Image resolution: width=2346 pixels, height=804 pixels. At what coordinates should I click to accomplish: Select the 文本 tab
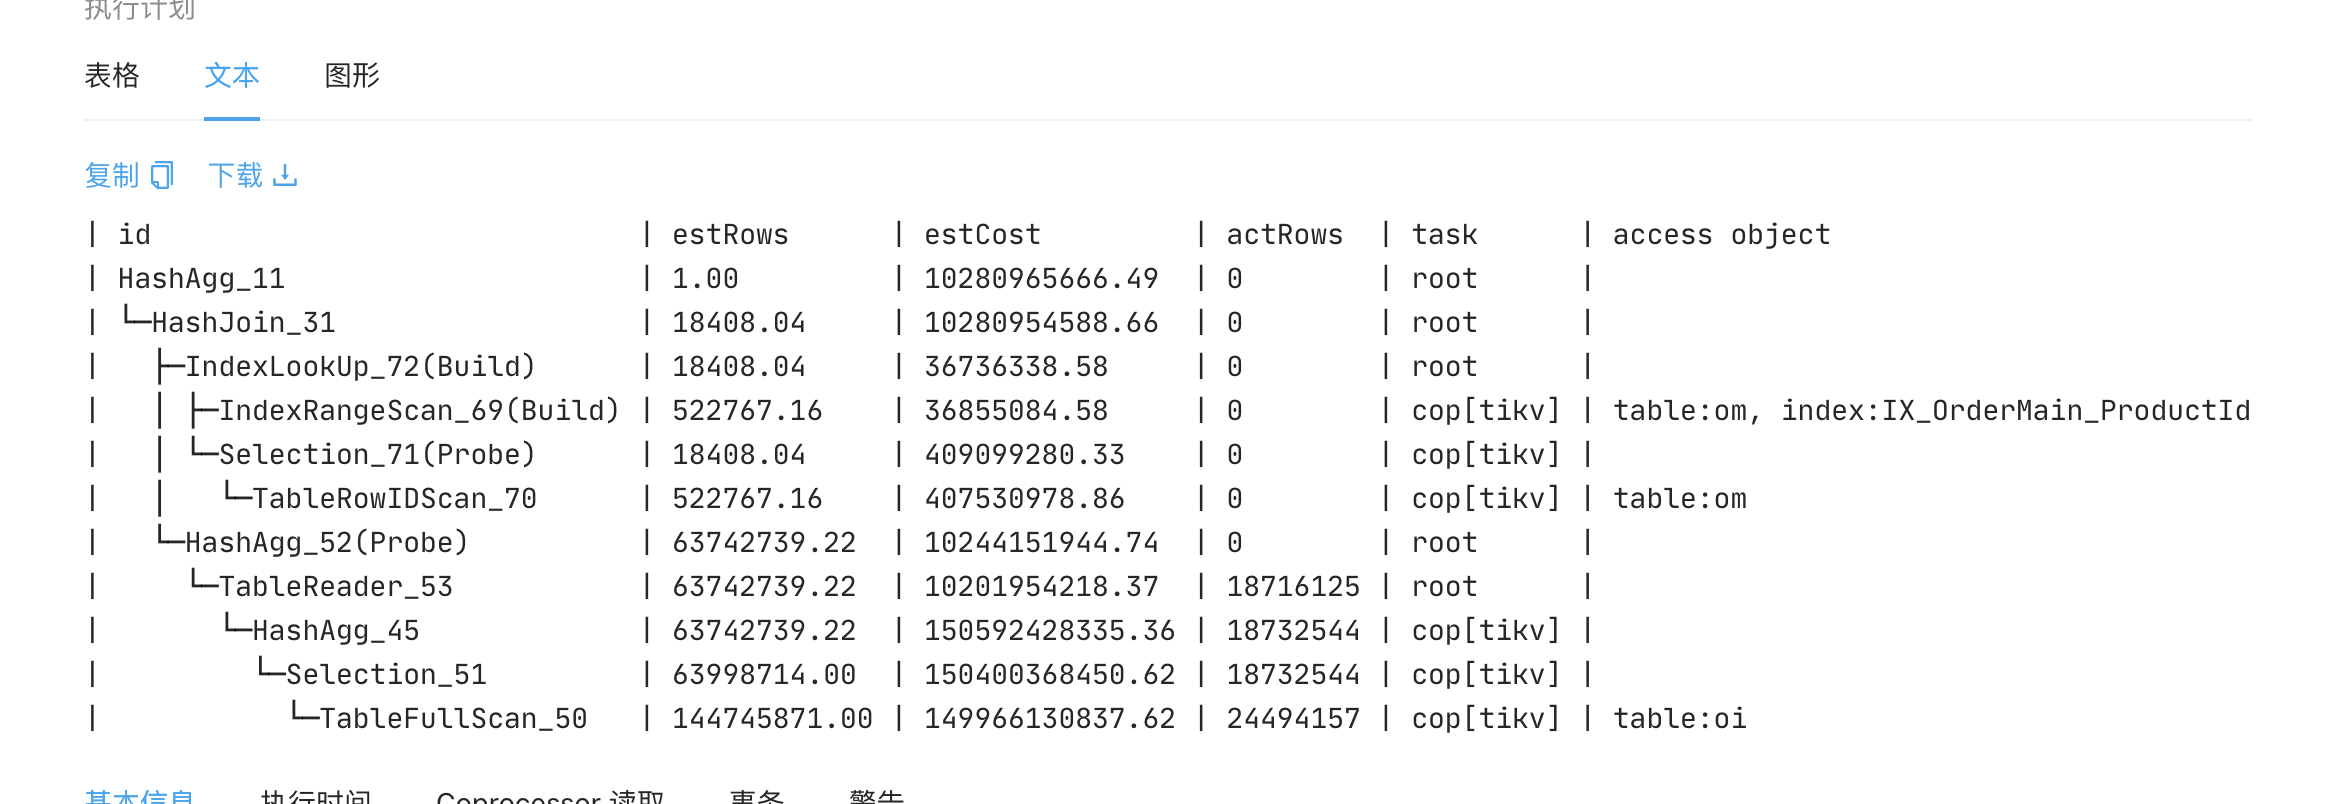[232, 76]
